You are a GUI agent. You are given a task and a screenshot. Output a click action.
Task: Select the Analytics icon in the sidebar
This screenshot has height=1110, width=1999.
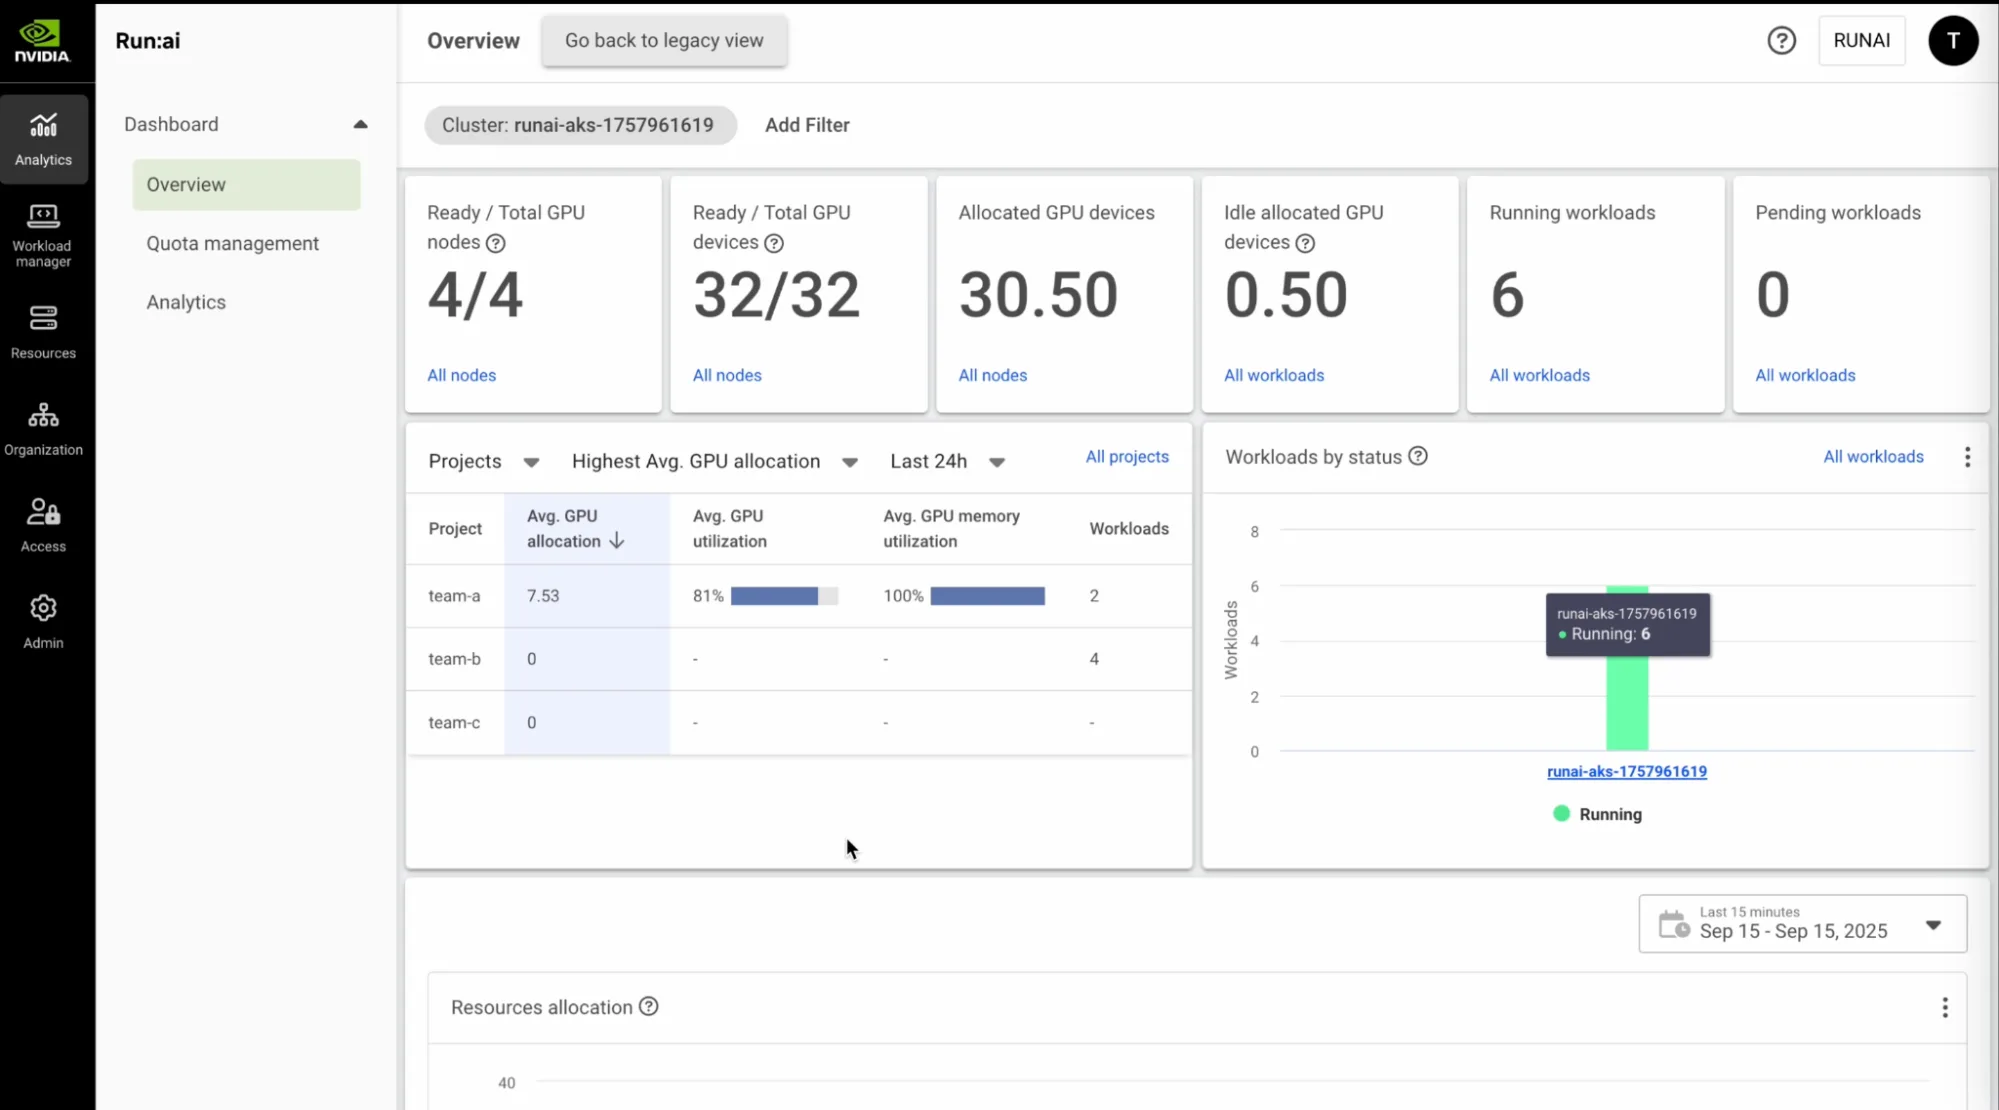(x=43, y=138)
